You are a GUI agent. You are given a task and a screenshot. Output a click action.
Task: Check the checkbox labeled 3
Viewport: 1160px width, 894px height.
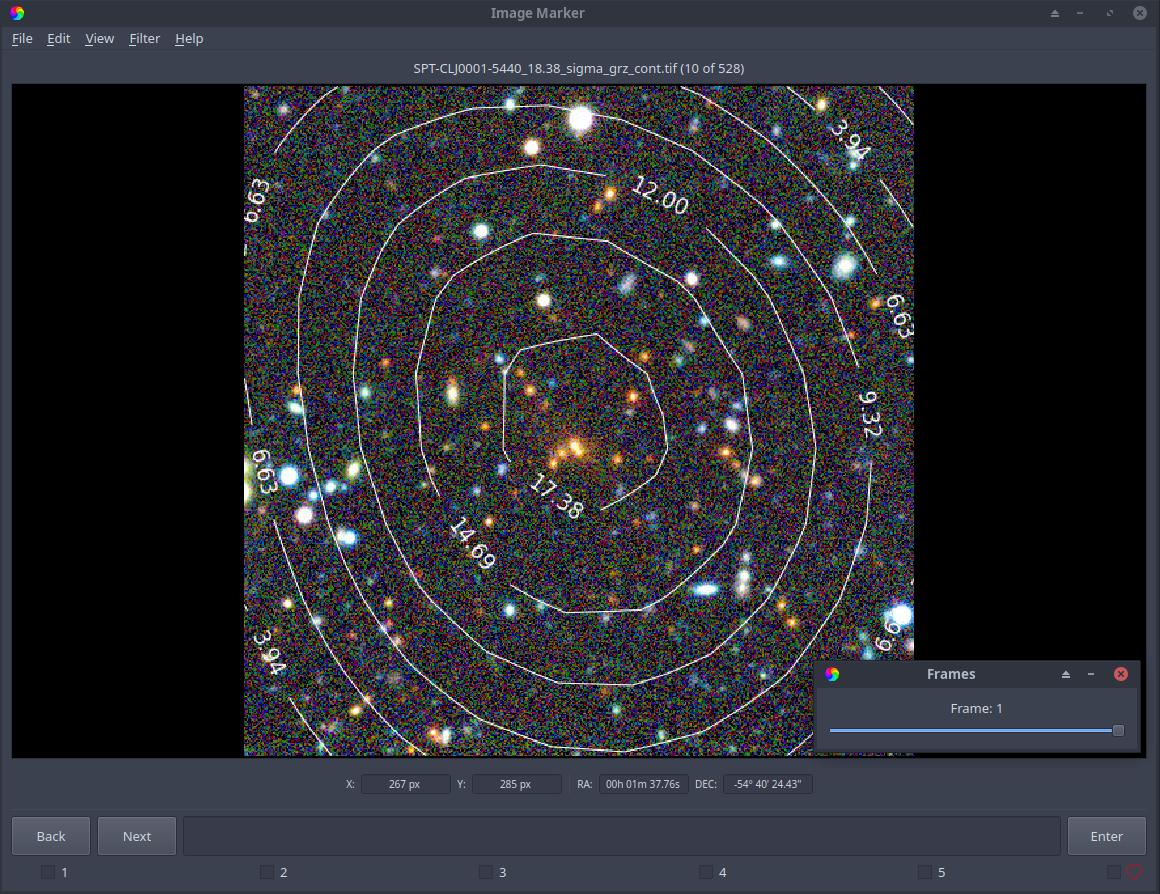[485, 873]
